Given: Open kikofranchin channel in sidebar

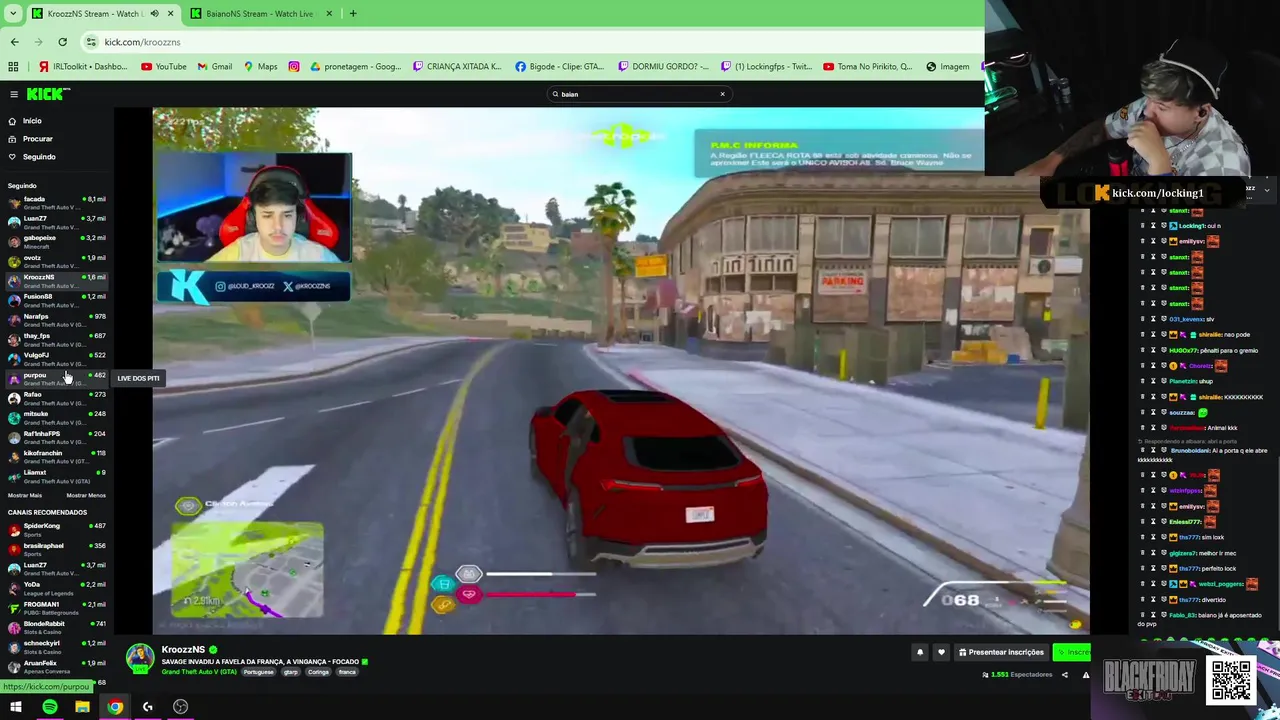Looking at the screenshot, I should pos(56,457).
